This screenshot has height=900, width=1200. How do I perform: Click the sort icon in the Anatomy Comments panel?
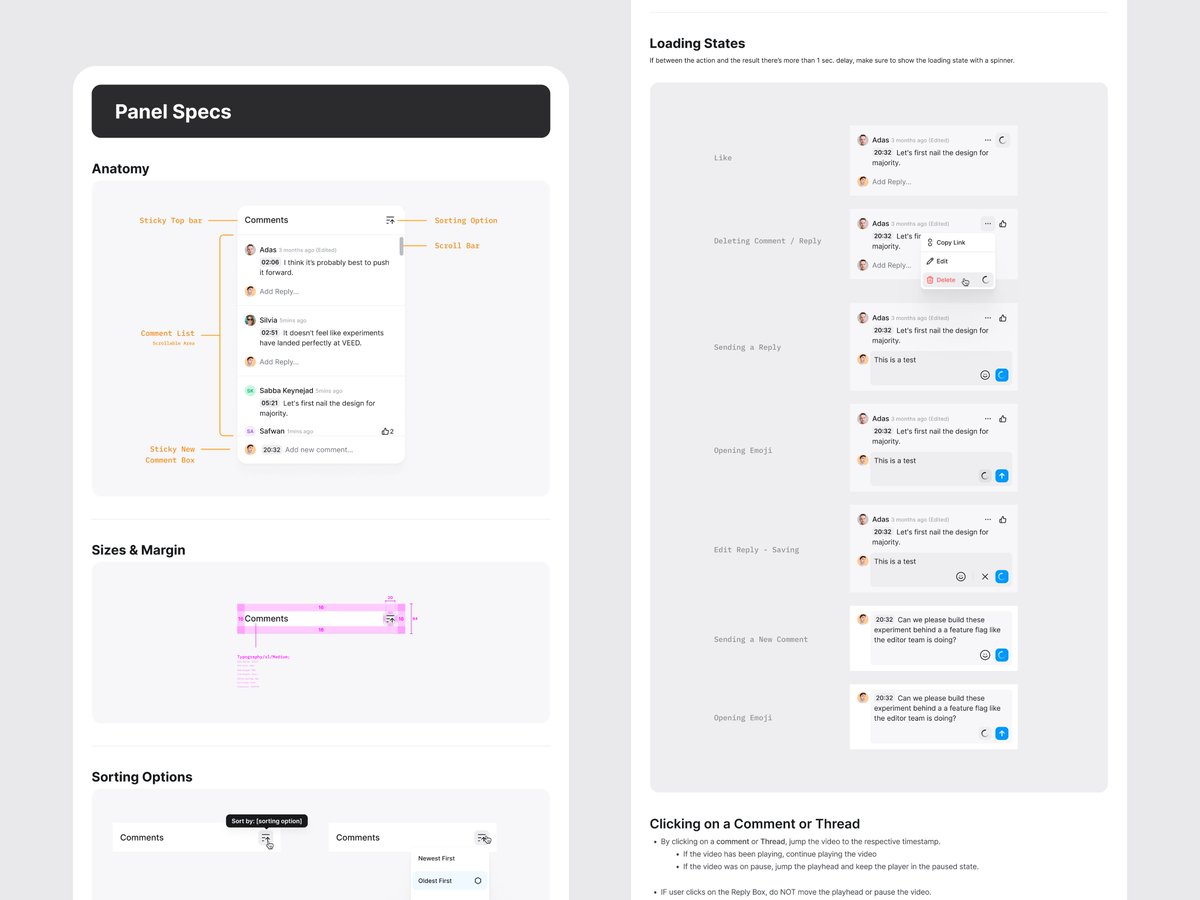tap(390, 220)
